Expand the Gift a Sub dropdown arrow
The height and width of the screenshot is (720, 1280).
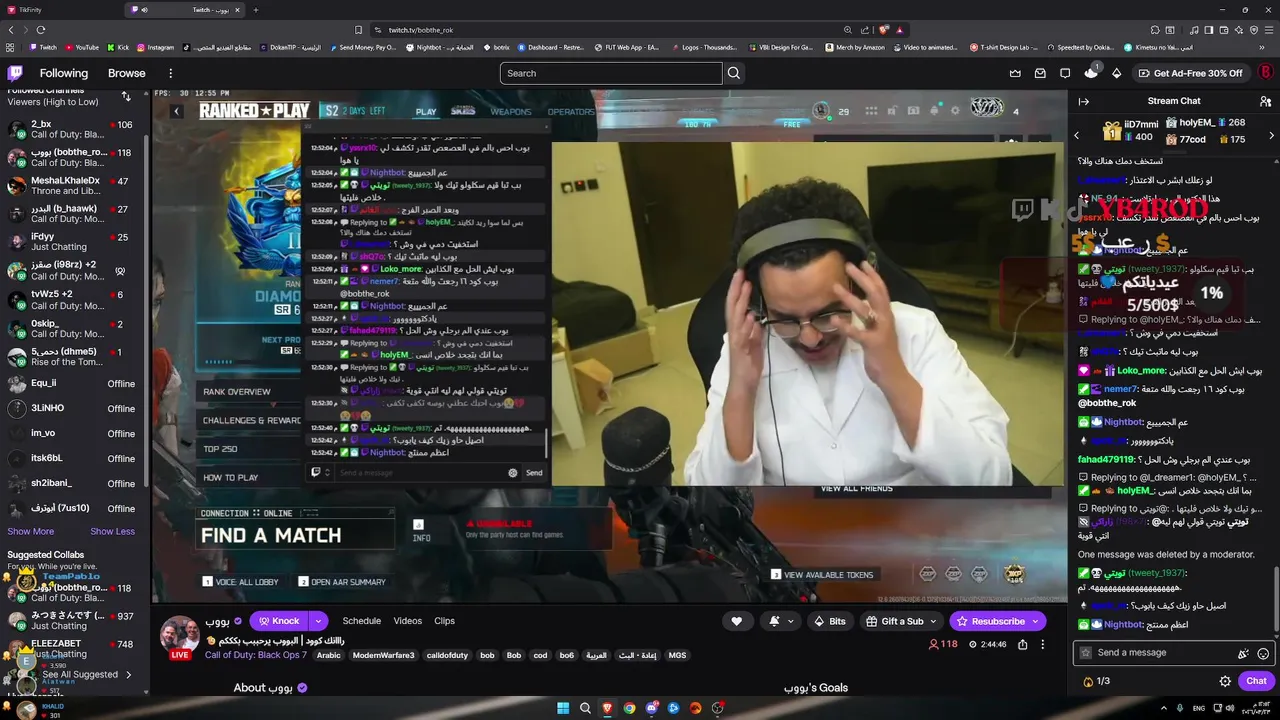pos(934,621)
